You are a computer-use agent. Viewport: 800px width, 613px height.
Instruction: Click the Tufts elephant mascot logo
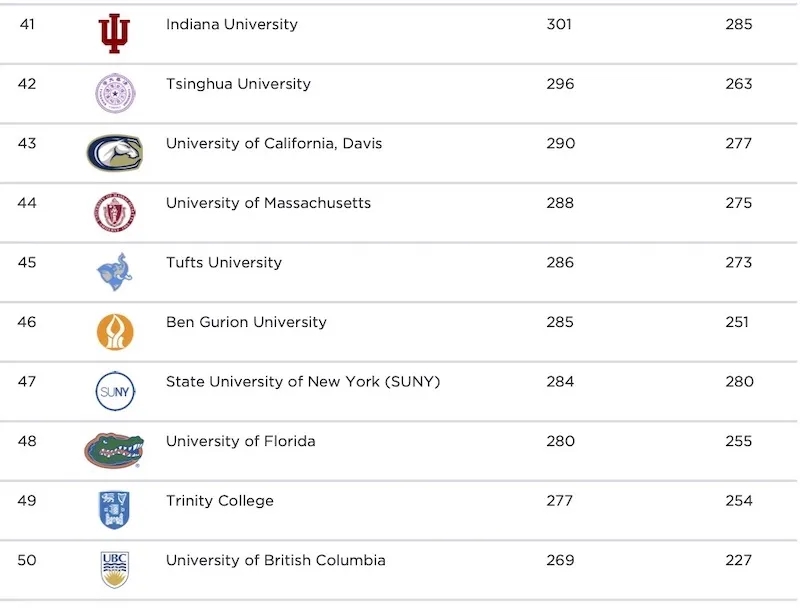[x=115, y=272]
